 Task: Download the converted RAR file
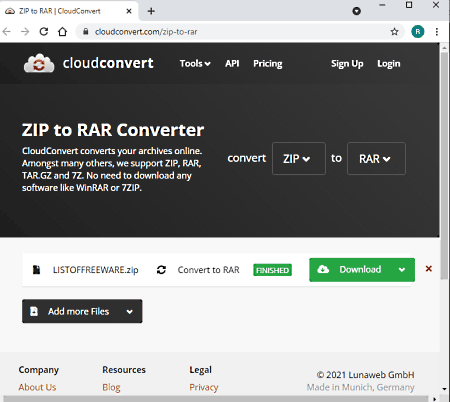(350, 270)
